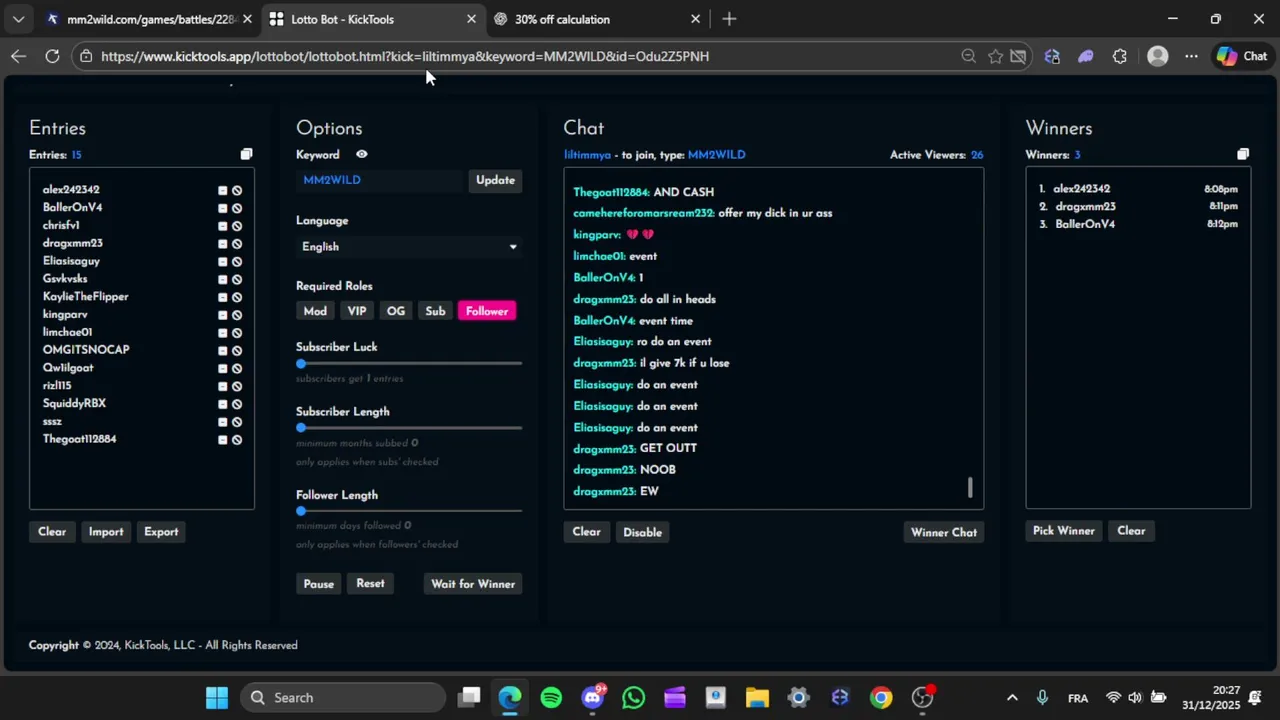Ban entry kingparv with its circle icon
1280x720 pixels.
[x=237, y=315]
